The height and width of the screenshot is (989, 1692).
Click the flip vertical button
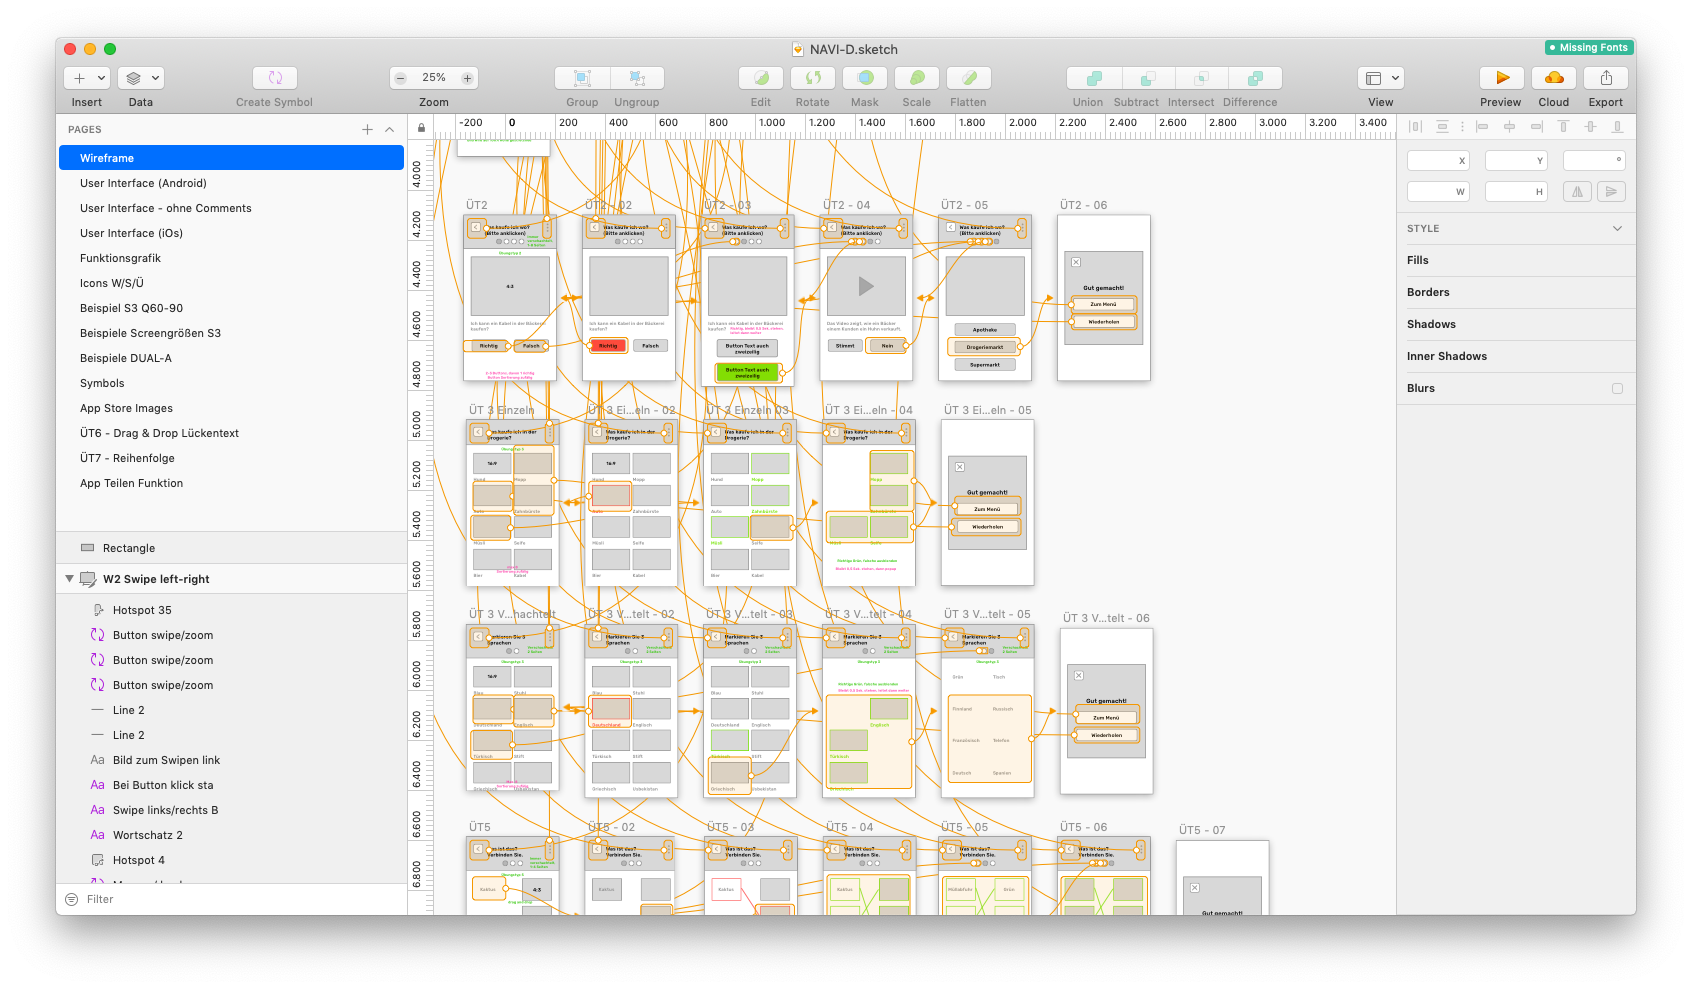click(1610, 192)
